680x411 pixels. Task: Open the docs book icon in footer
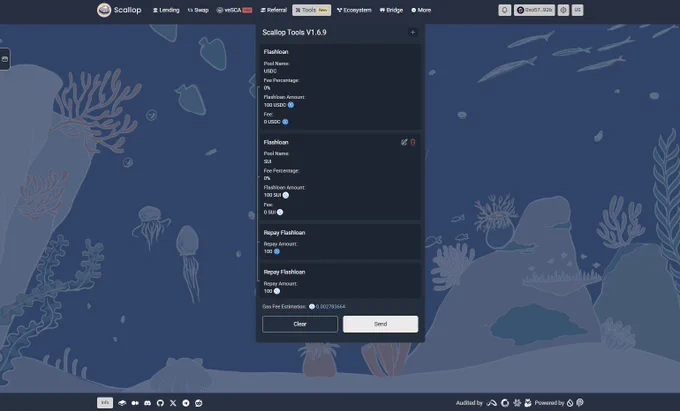[122, 403]
